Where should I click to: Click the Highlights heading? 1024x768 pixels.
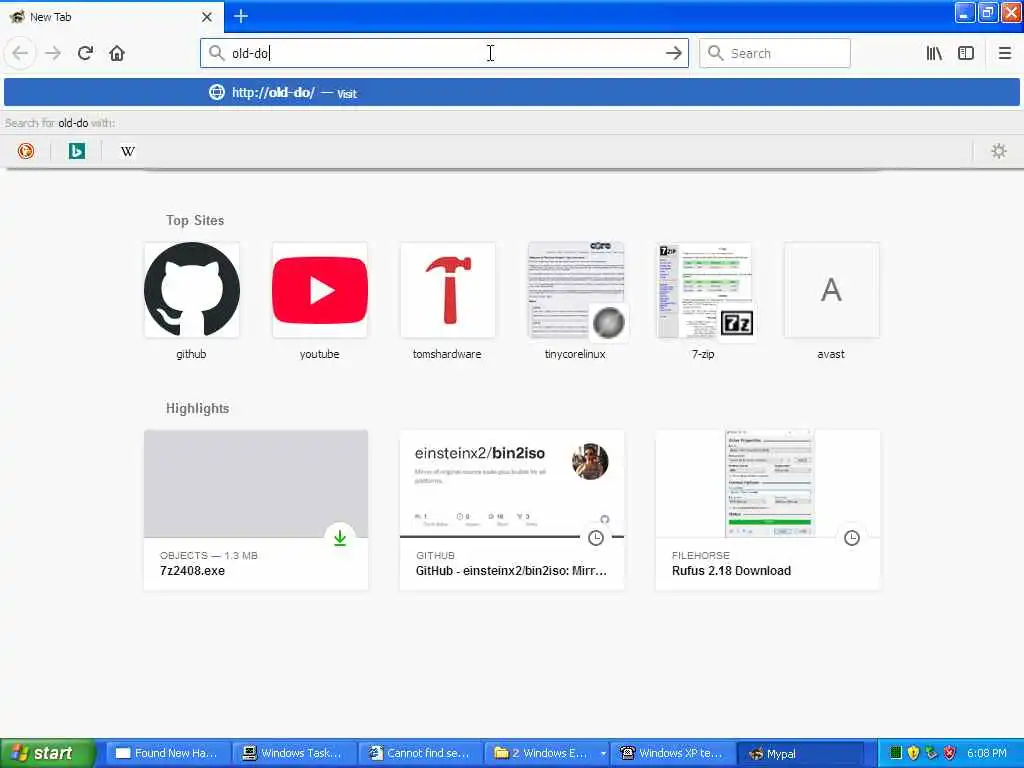[x=197, y=409]
